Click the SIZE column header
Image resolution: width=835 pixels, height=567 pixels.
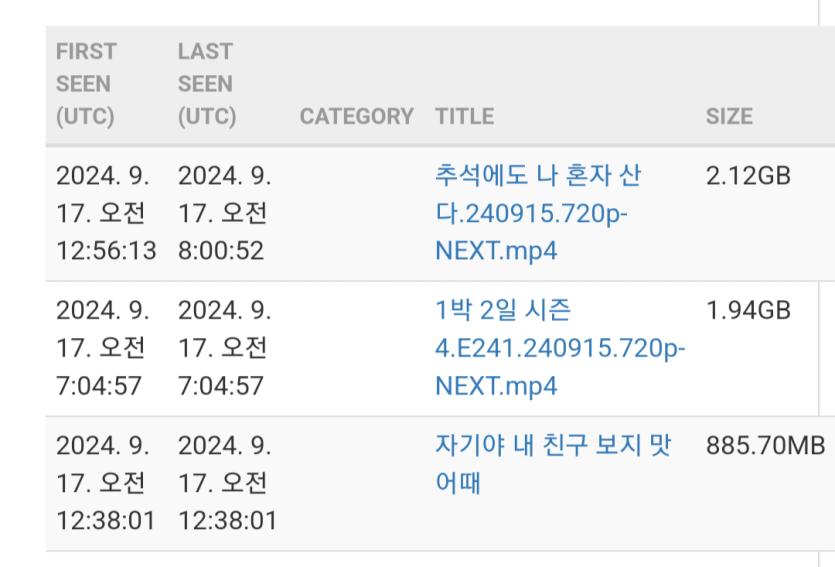730,116
